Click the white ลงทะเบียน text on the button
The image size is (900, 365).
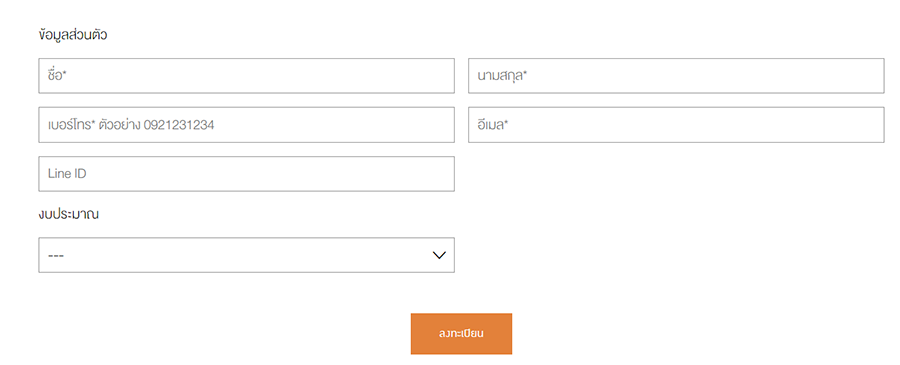click(x=461, y=333)
